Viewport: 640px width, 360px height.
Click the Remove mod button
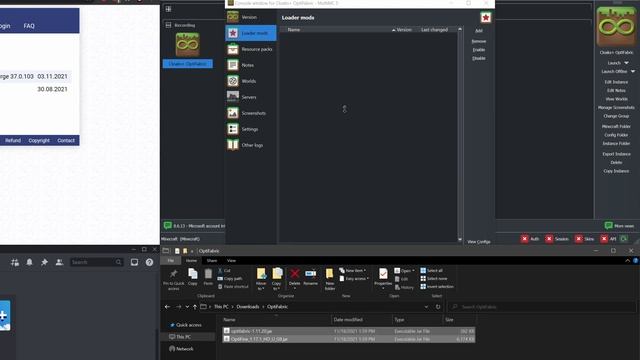pyautogui.click(x=479, y=41)
